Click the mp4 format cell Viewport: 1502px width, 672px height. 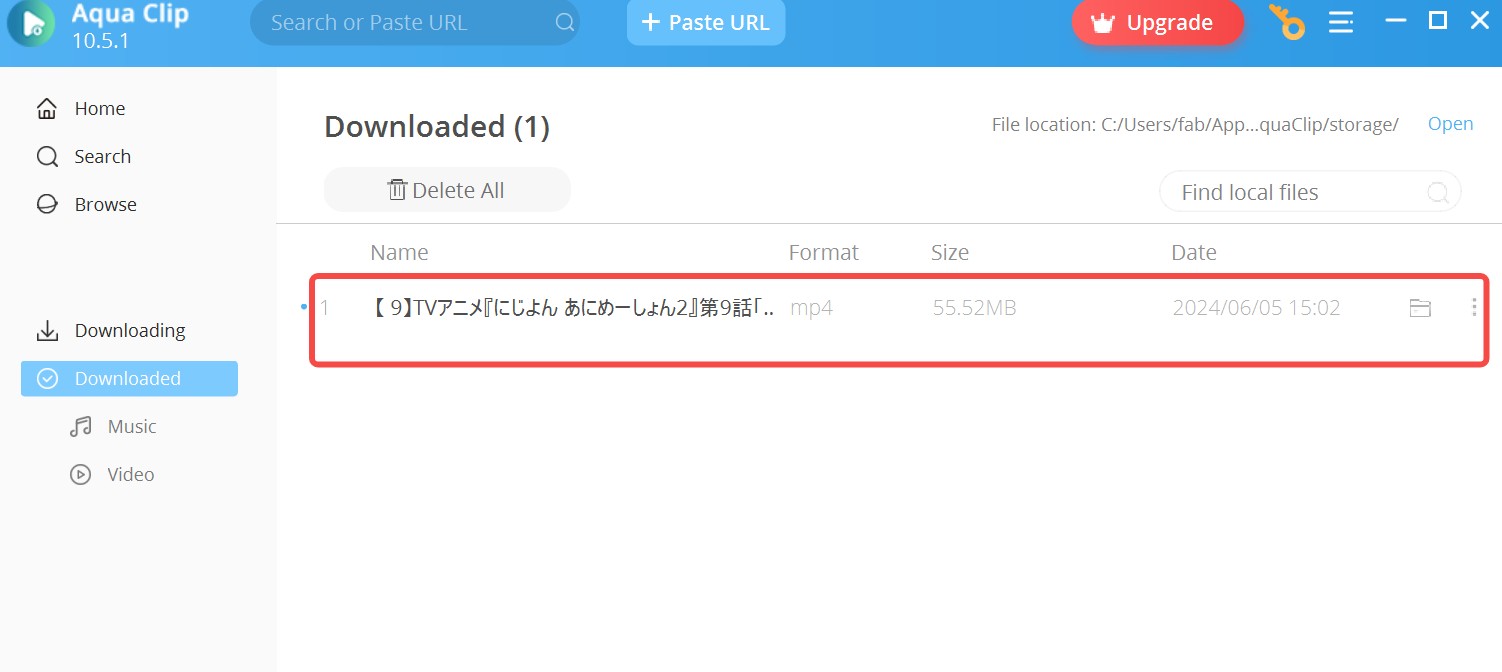coord(811,308)
